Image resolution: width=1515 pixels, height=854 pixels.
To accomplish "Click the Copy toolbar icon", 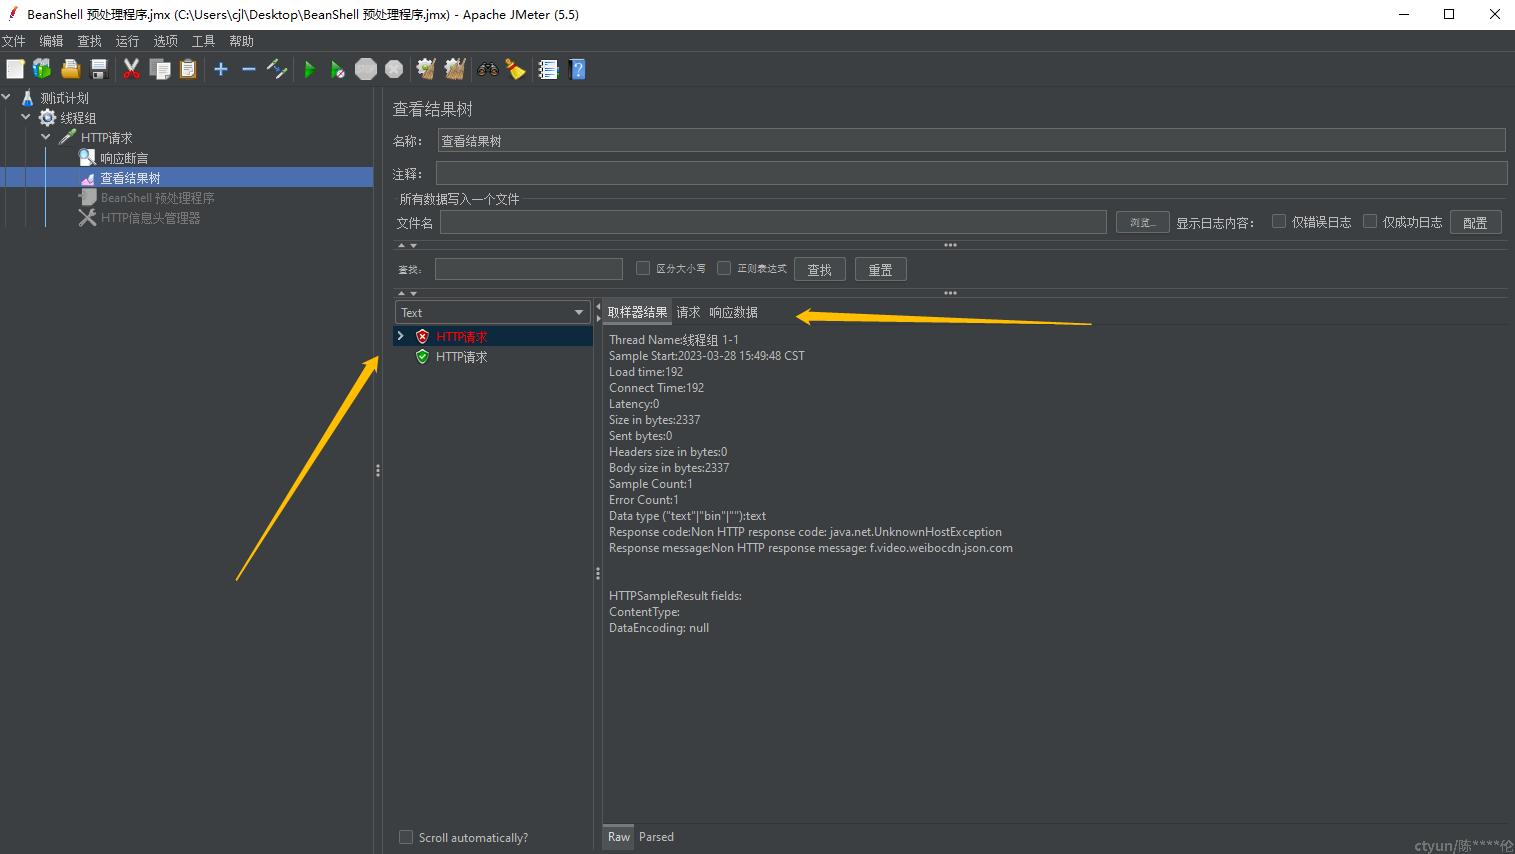I will [160, 69].
